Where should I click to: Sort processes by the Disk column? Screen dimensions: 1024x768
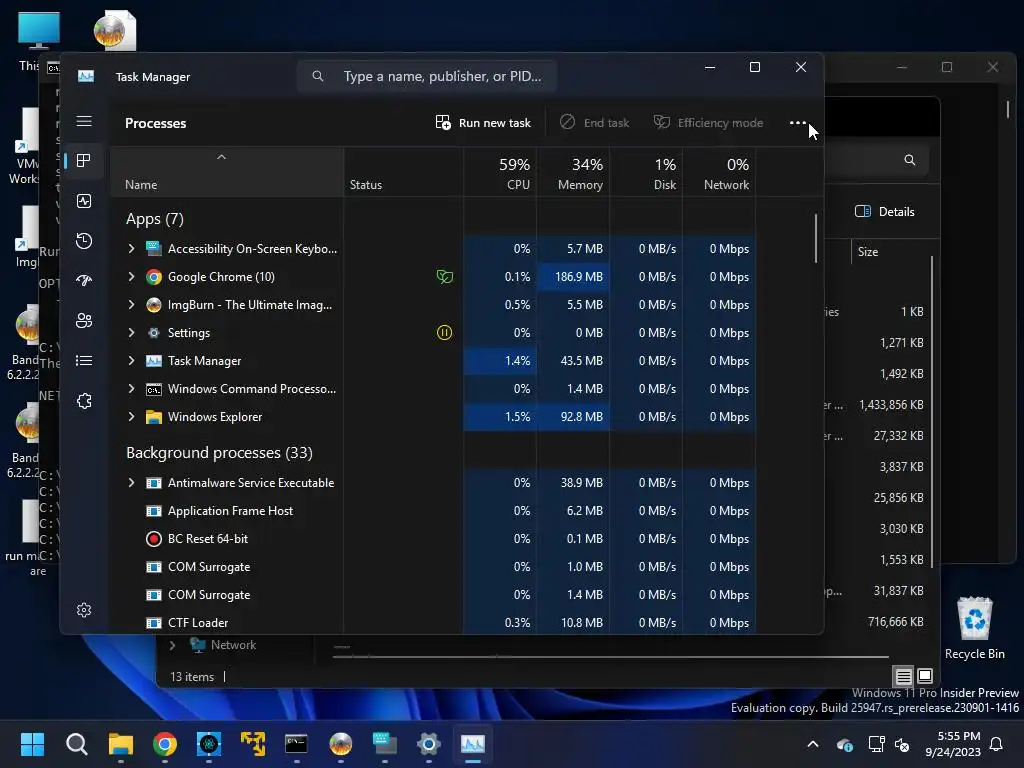pyautogui.click(x=647, y=173)
